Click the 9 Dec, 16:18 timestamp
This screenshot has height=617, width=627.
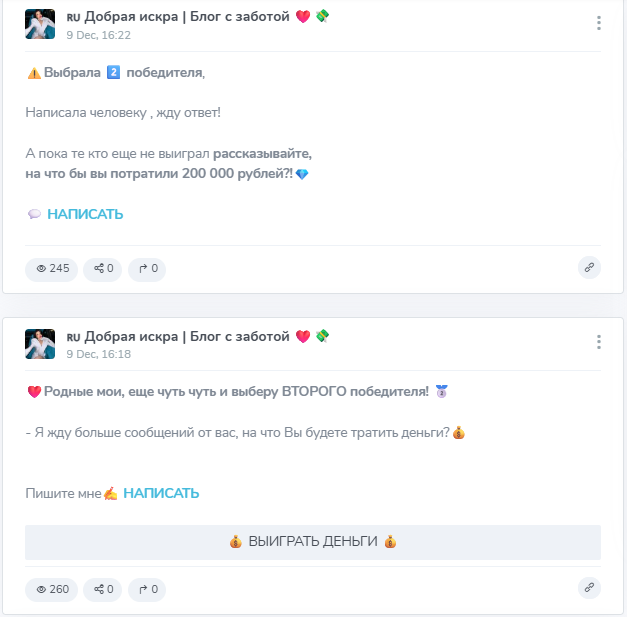click(98, 354)
